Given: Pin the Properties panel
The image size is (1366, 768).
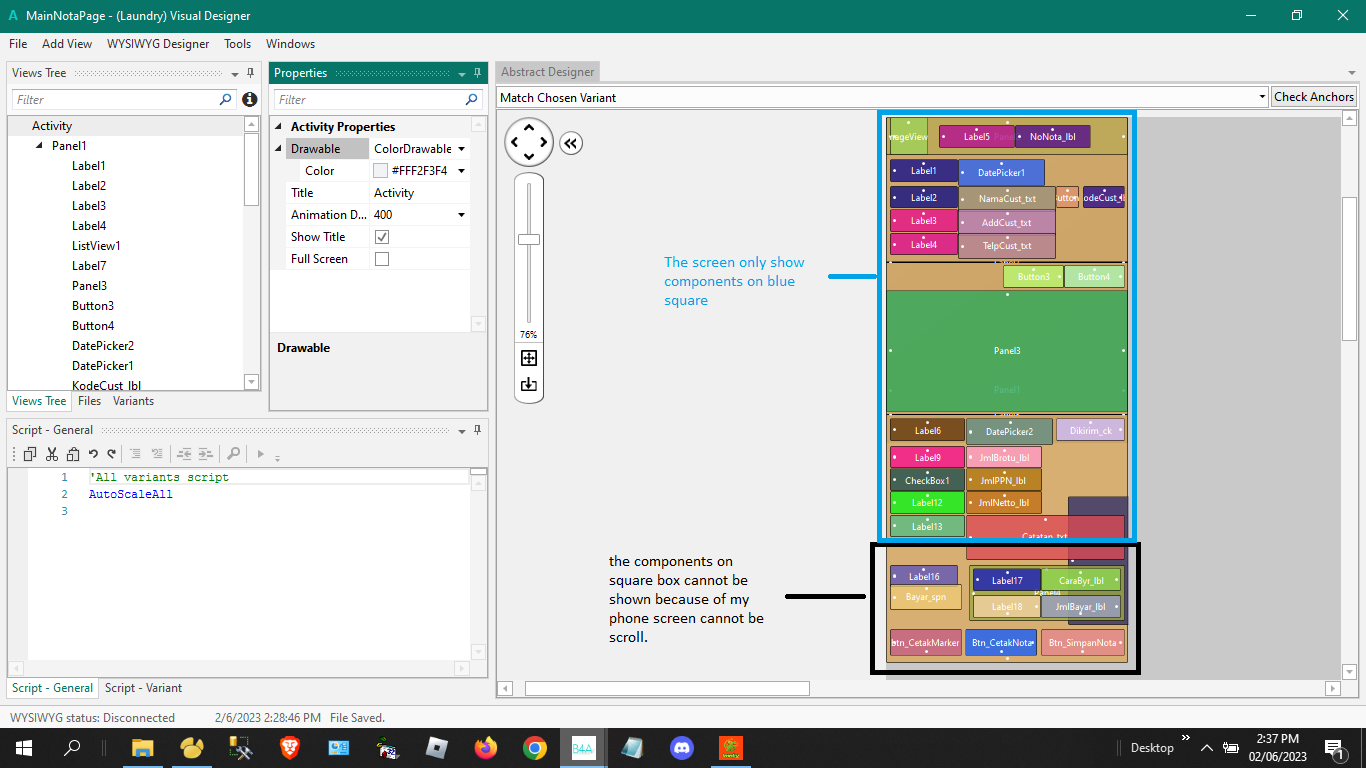Looking at the screenshot, I should 478,73.
